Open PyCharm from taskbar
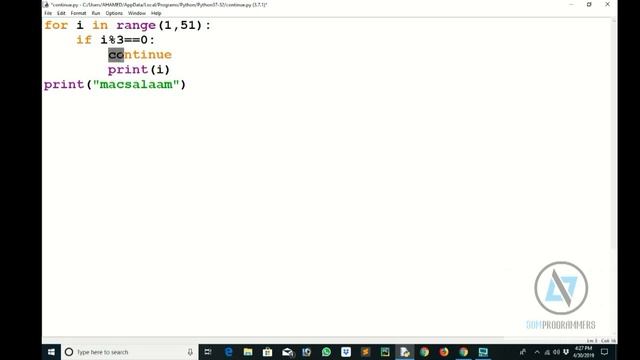Image resolution: width=640 pixels, height=360 pixels. click(x=385, y=352)
